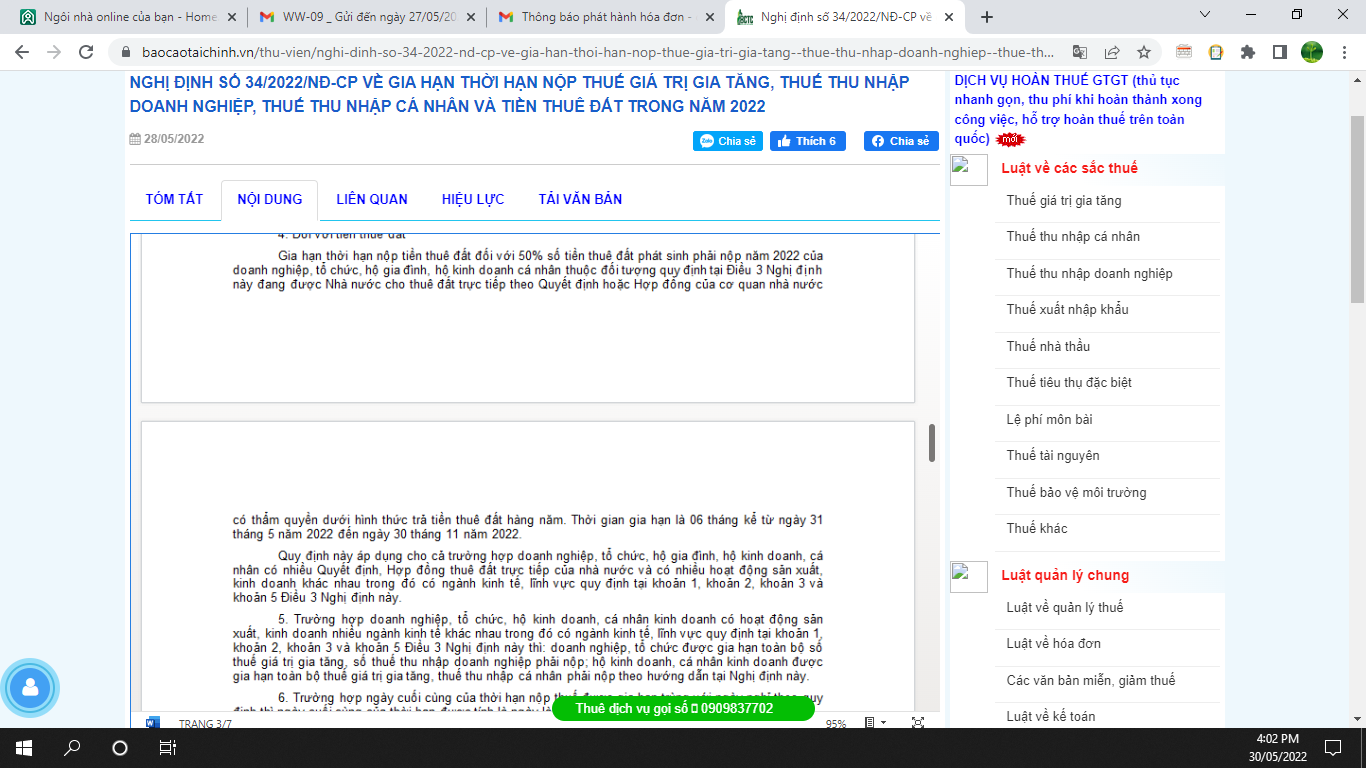
Task: Open Chrome three-dot menu
Action: [x=1345, y=52]
